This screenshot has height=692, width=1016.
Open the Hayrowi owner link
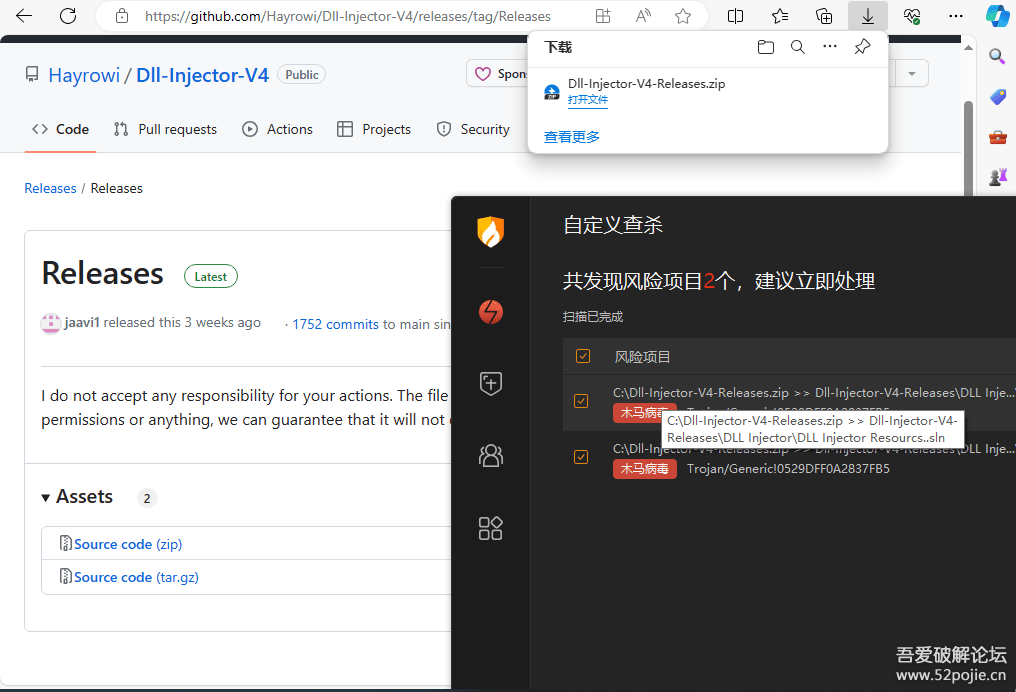click(84, 75)
